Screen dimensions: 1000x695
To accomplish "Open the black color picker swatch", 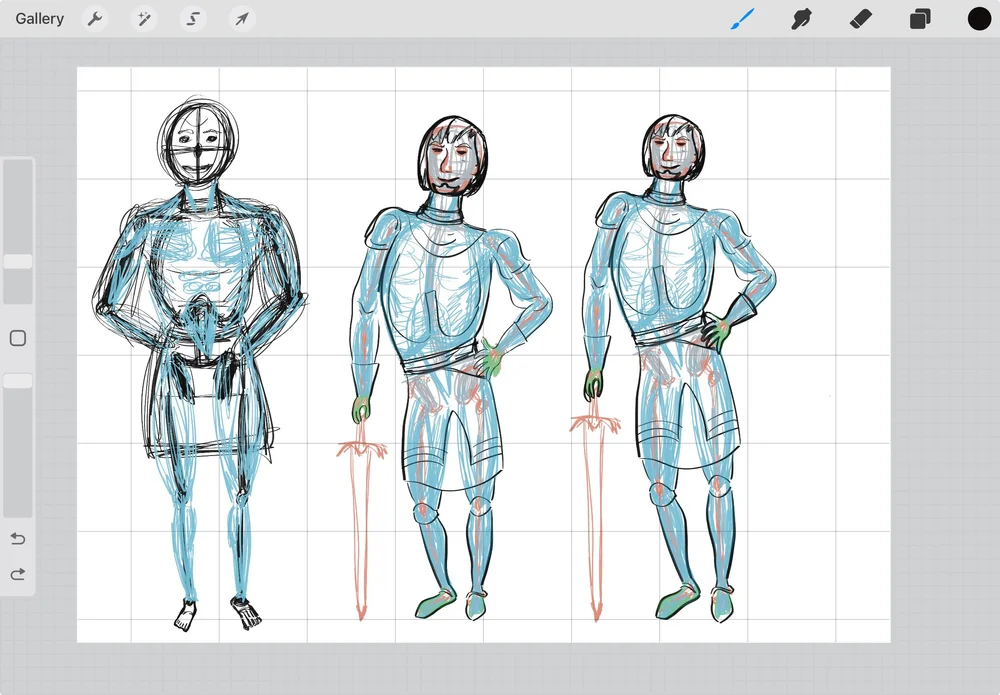I will pyautogui.click(x=979, y=18).
